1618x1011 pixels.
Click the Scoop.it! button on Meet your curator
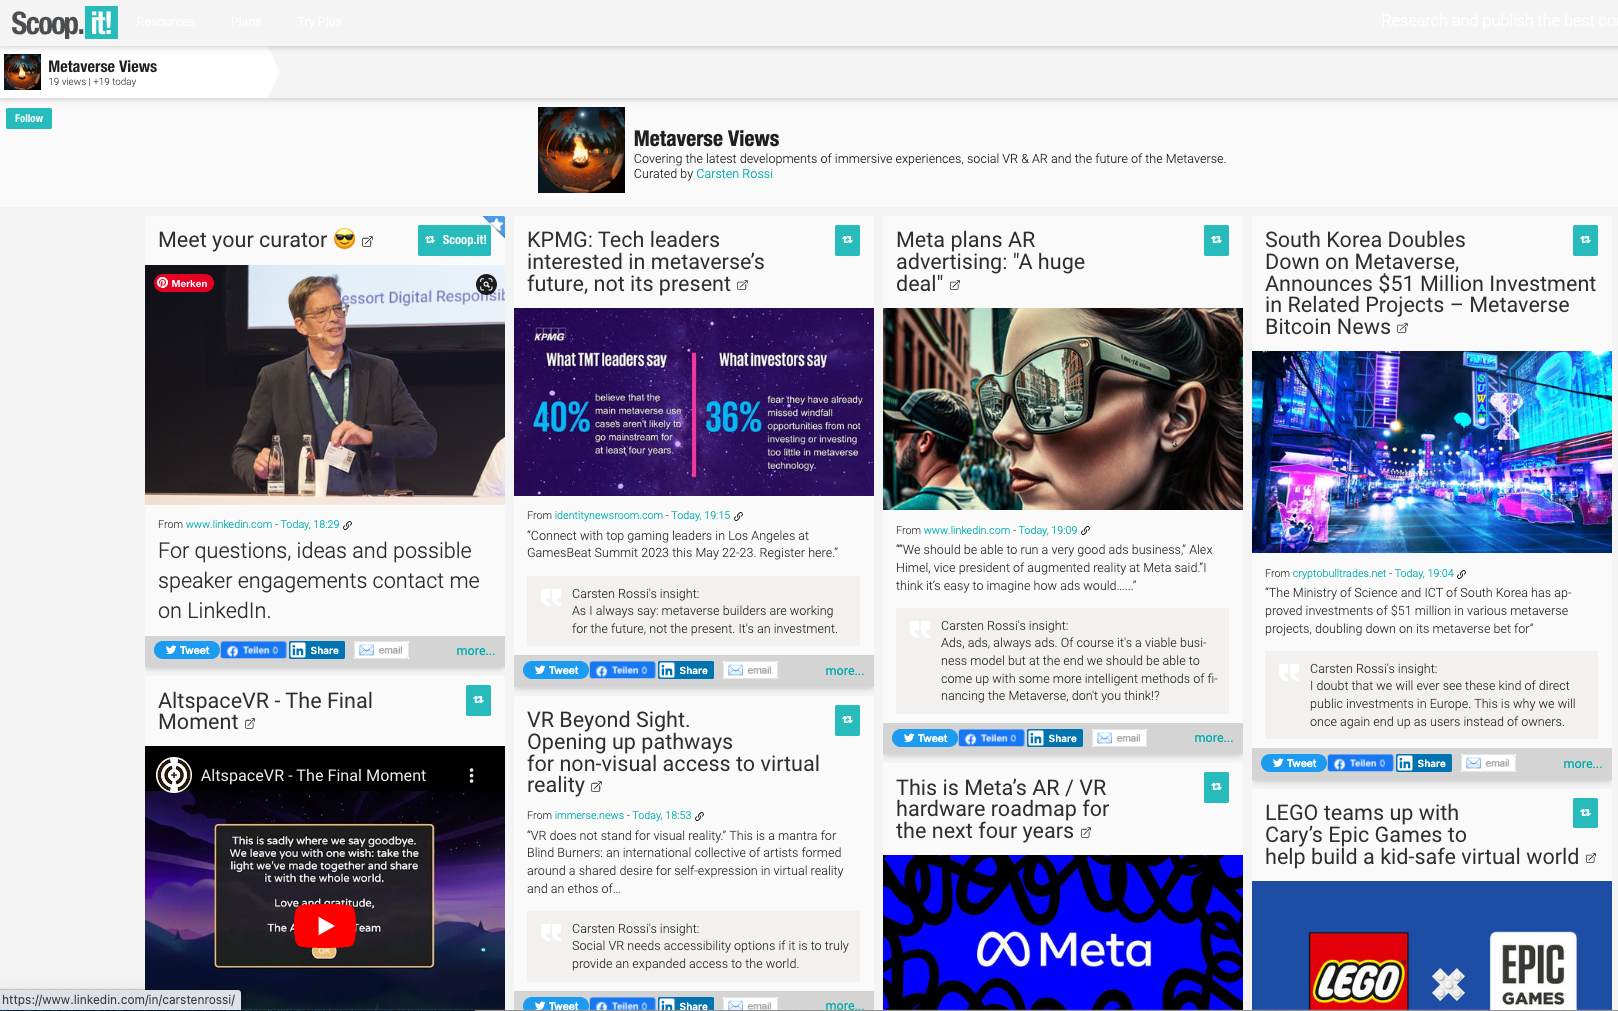click(455, 240)
